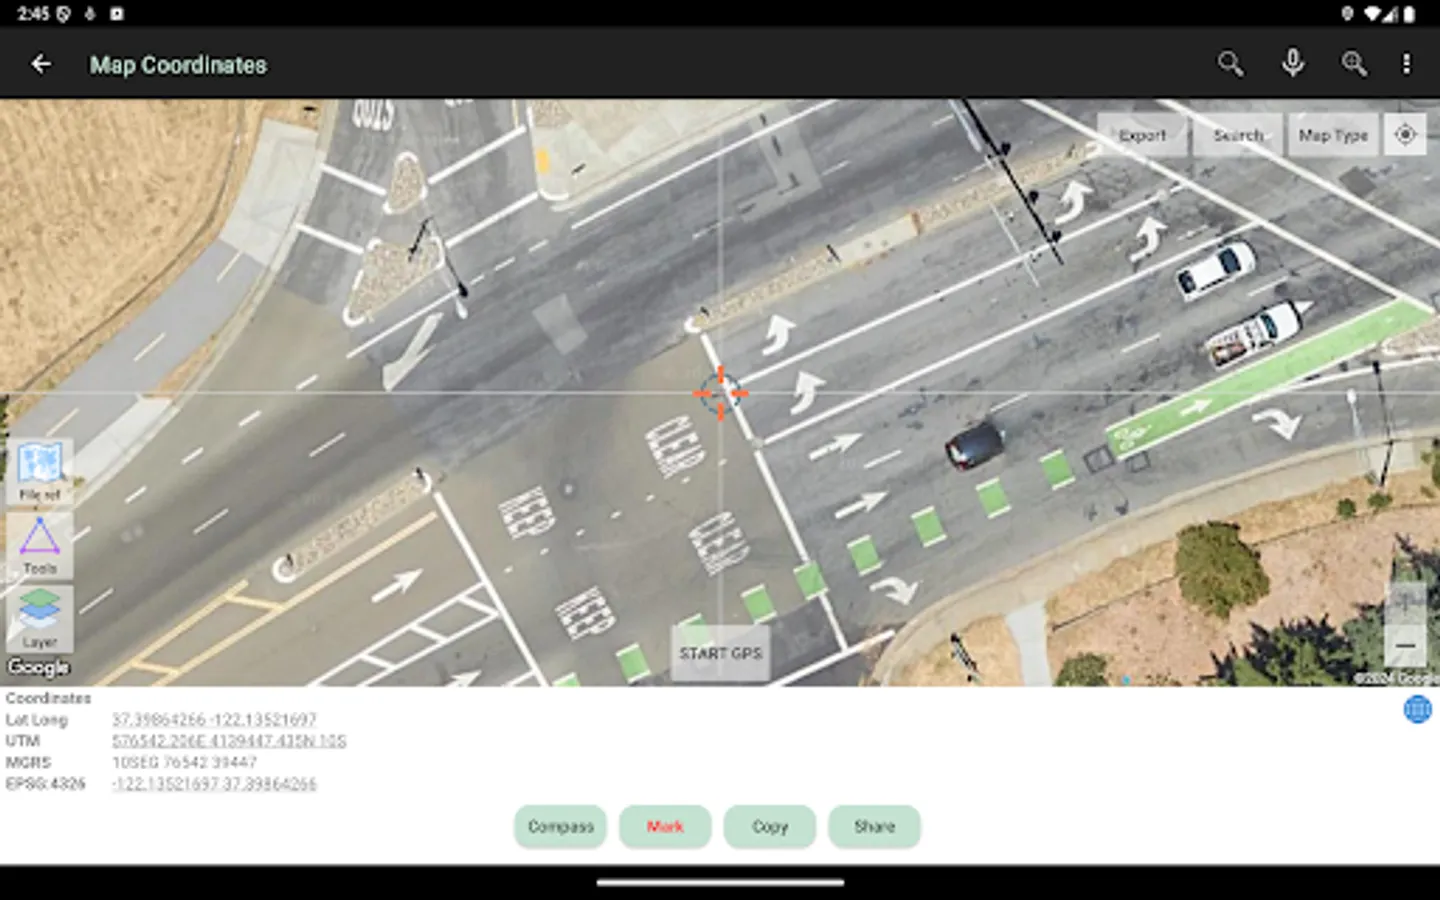Viewport: 1440px width, 900px height.
Task: Select the MGRS value 10SEG 76542 39447
Action: tap(185, 762)
